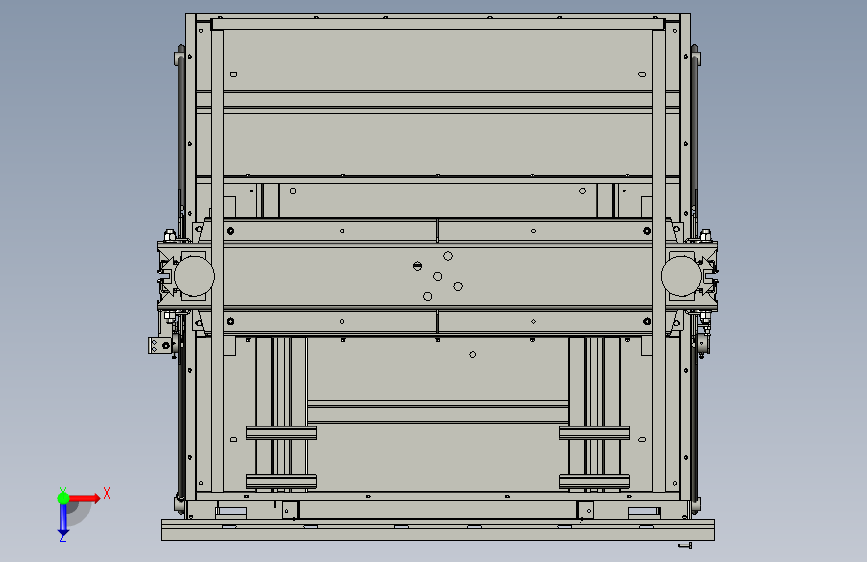Image resolution: width=867 pixels, height=562 pixels.
Task: Select the small loose screw below the base plate
Action: [x=685, y=545]
